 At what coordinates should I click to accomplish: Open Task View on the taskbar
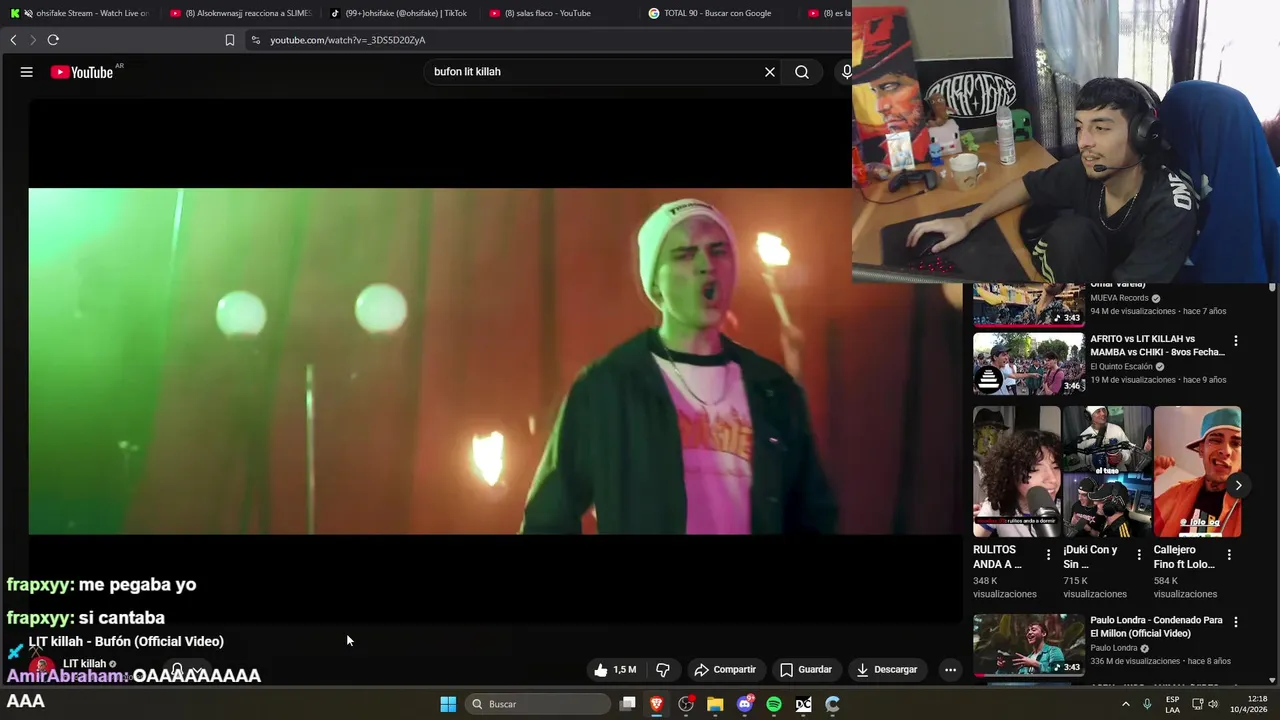(628, 704)
